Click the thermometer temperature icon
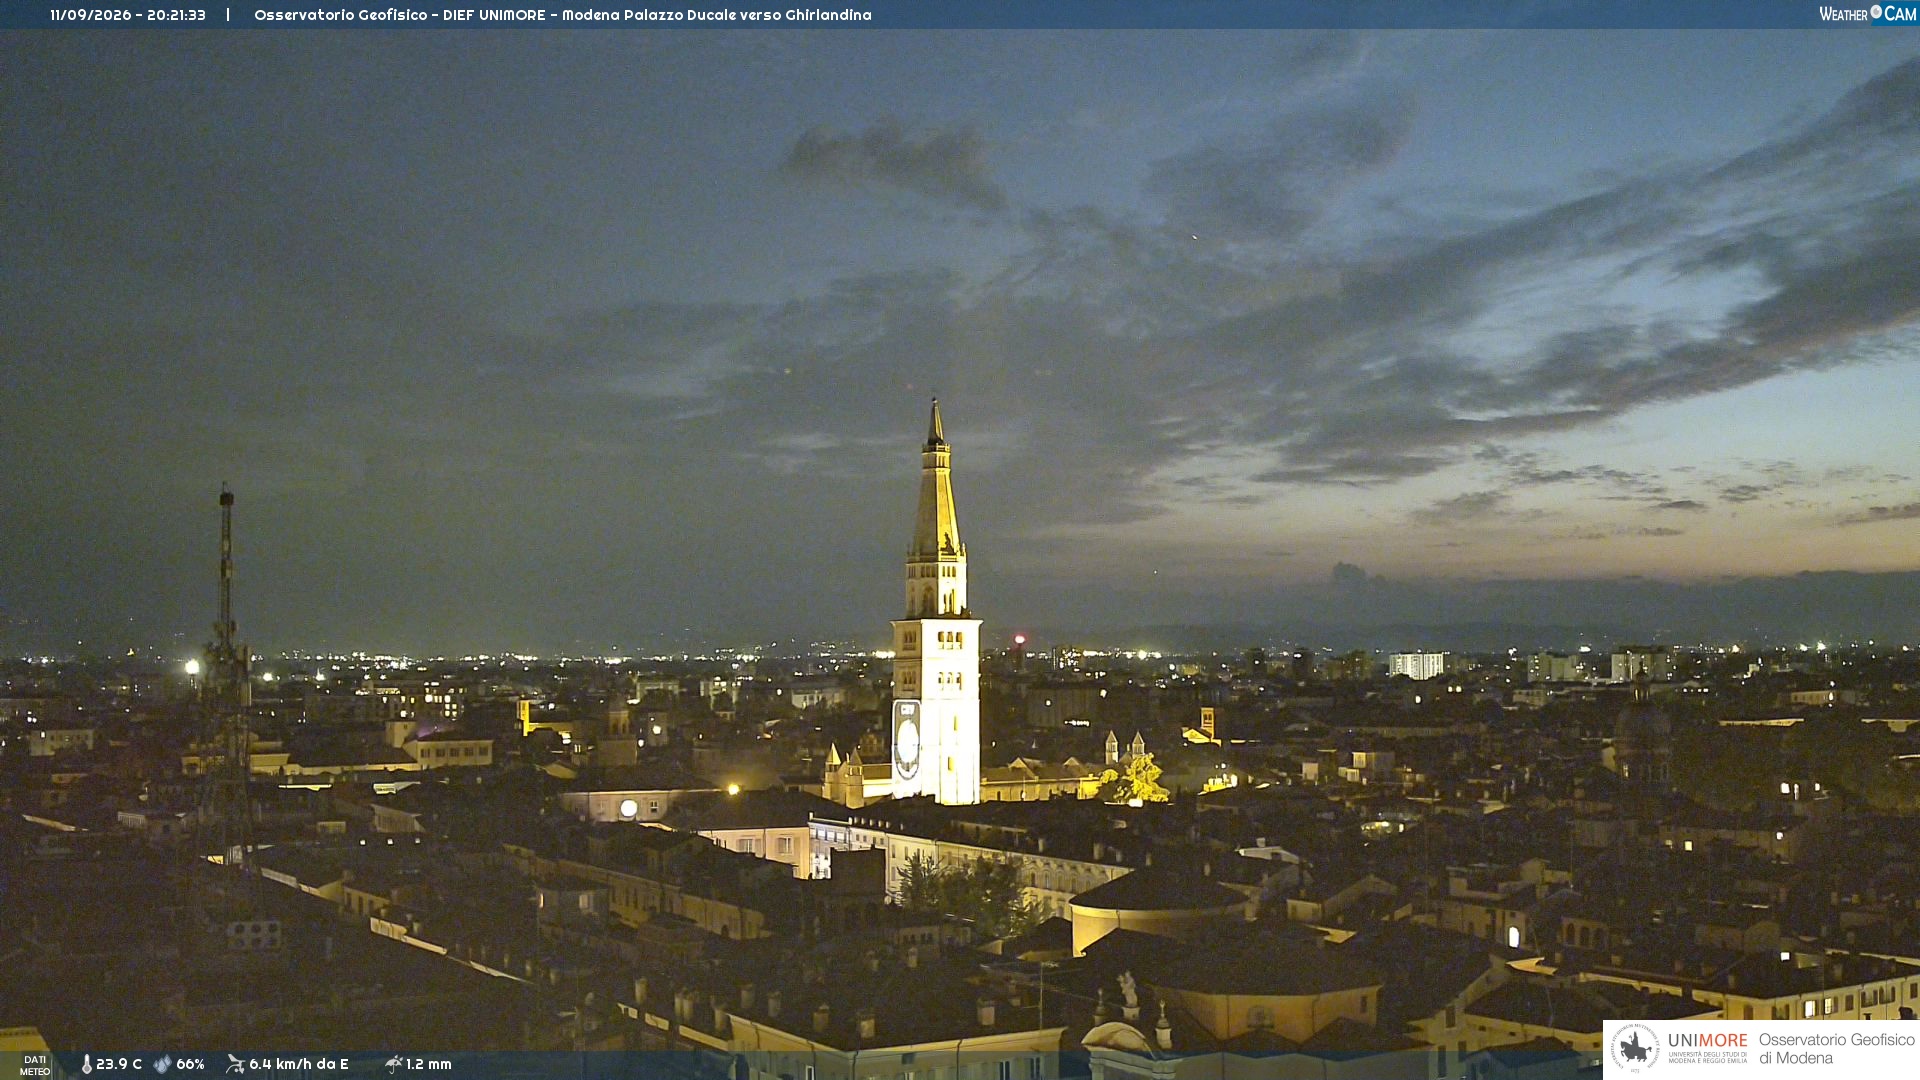 (x=87, y=1064)
